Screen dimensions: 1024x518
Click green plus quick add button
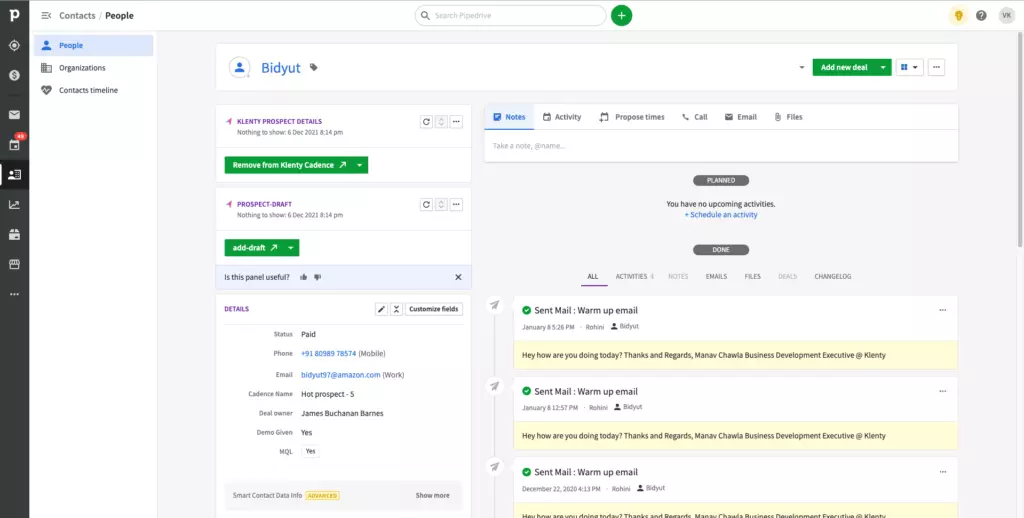pos(621,15)
